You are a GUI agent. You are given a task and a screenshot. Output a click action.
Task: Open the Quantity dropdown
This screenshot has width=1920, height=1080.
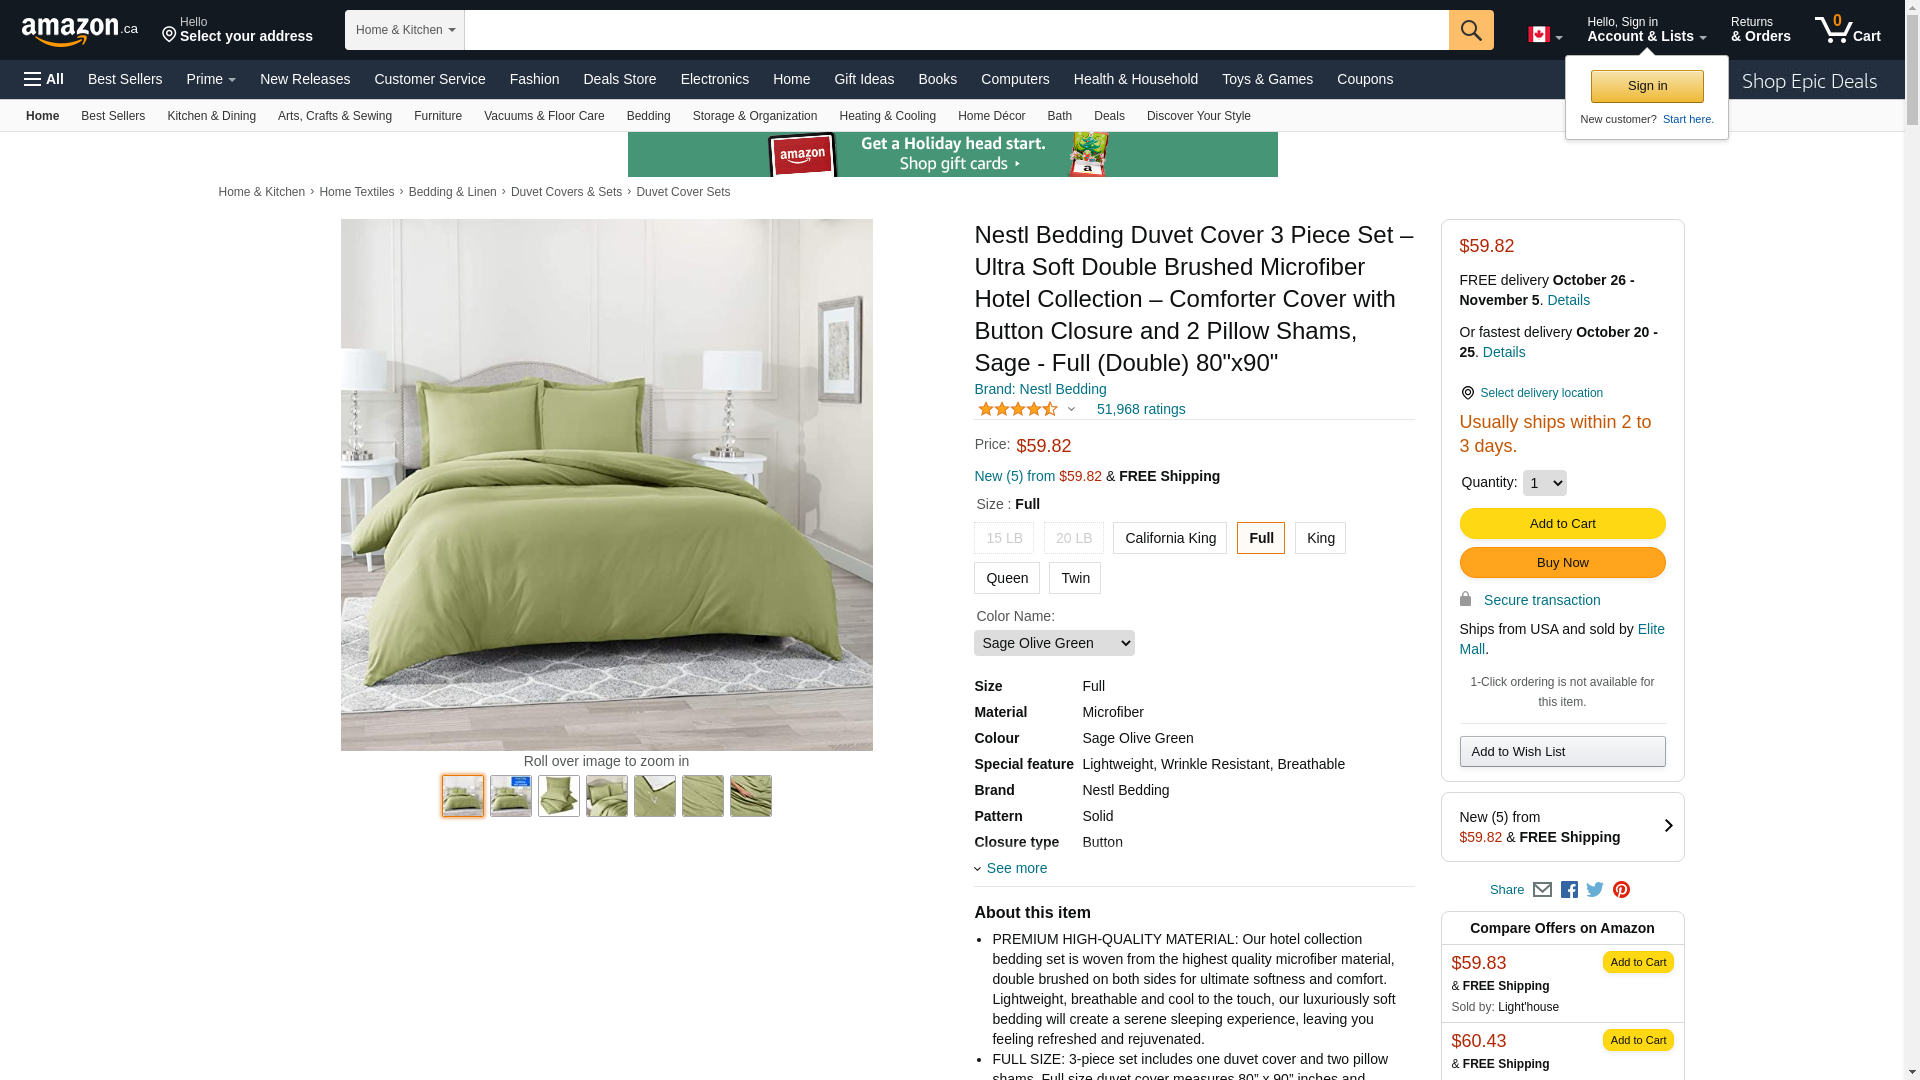point(1545,483)
